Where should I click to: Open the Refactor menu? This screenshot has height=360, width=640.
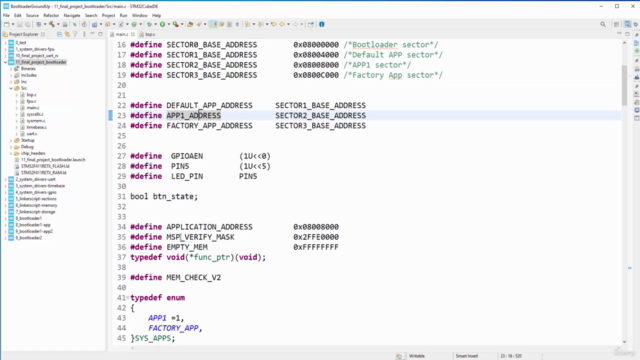(51, 15)
